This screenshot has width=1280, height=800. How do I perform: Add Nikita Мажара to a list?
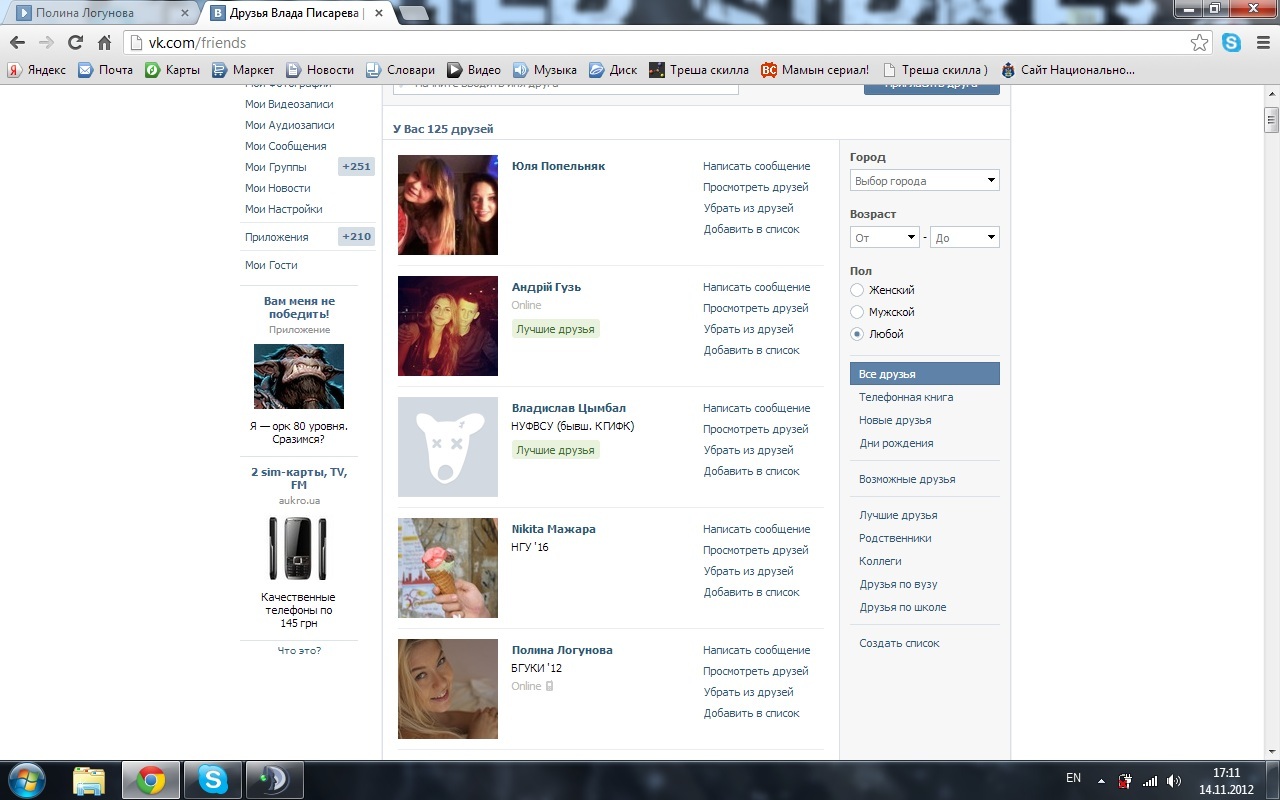coord(751,592)
